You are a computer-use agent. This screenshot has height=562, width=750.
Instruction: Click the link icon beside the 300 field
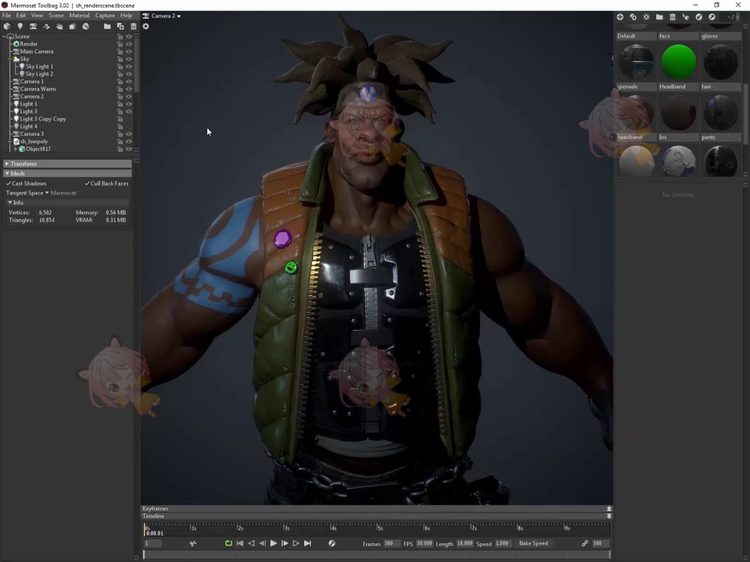585,543
